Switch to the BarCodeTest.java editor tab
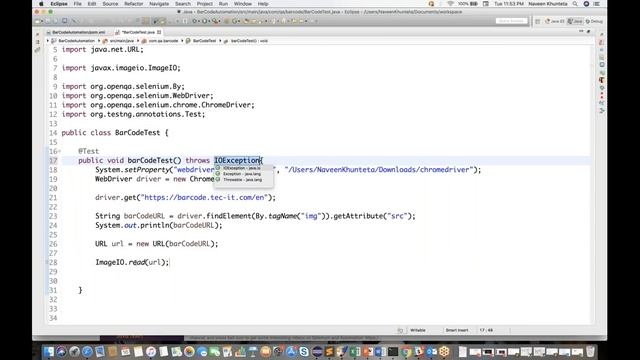640x360 pixels. (x=138, y=32)
